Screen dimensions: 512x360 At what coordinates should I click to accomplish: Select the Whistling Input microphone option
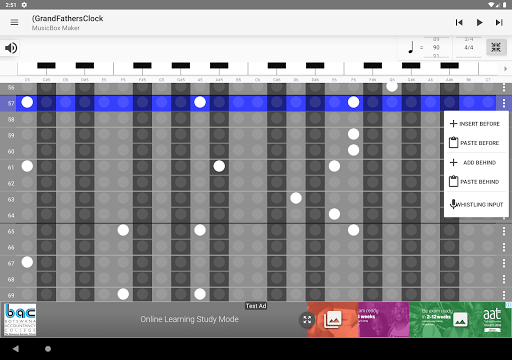pyautogui.click(x=476, y=204)
